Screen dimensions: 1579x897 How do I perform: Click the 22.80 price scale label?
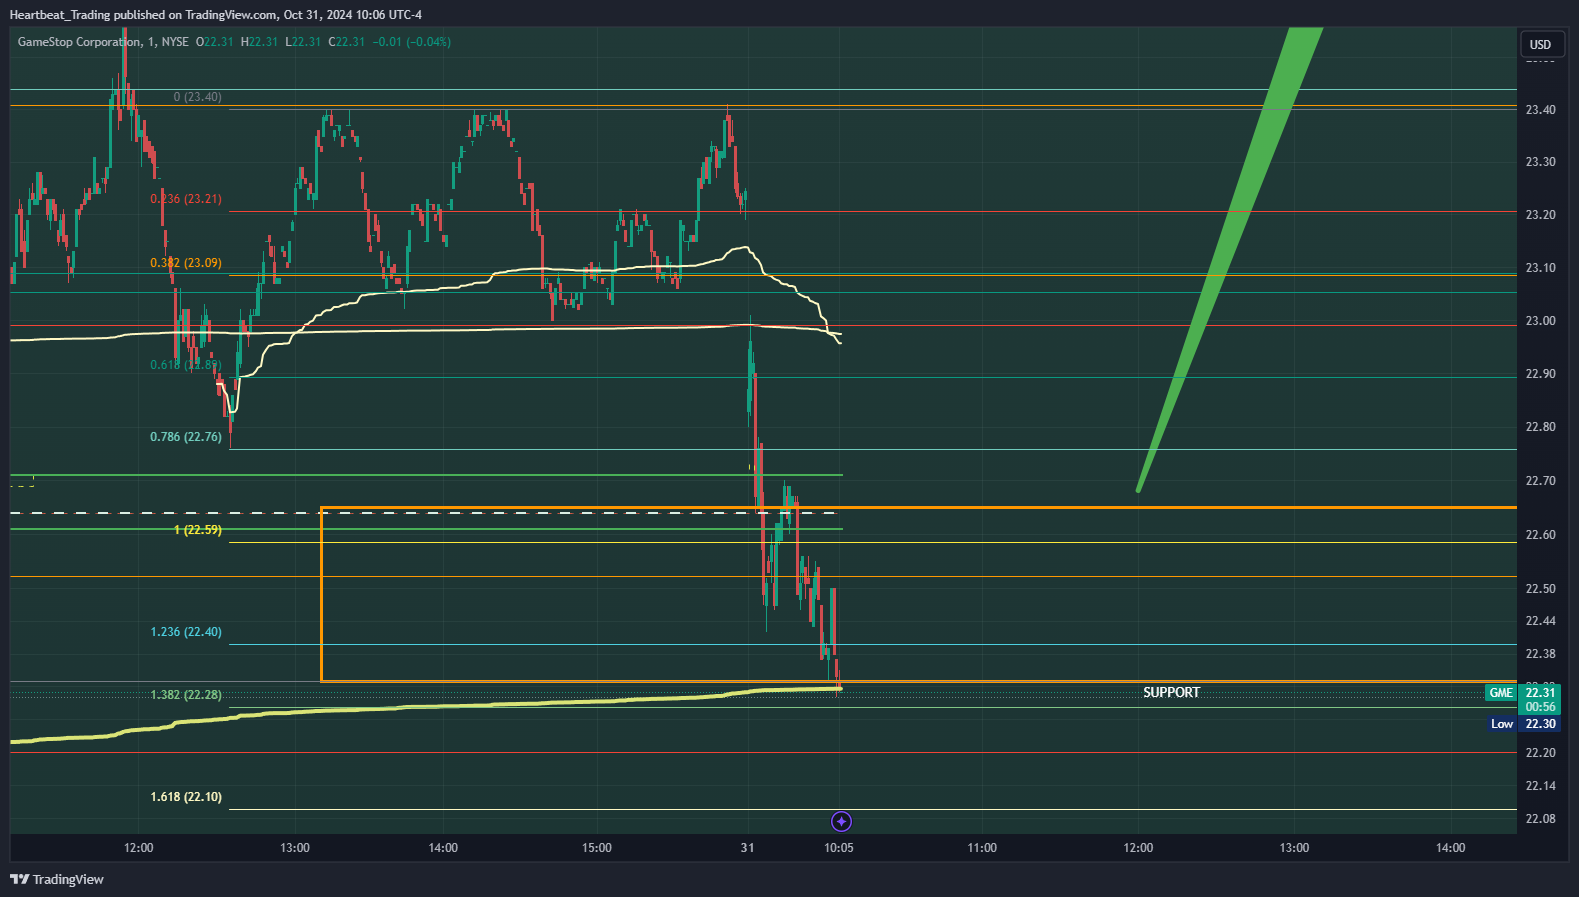coord(1540,427)
